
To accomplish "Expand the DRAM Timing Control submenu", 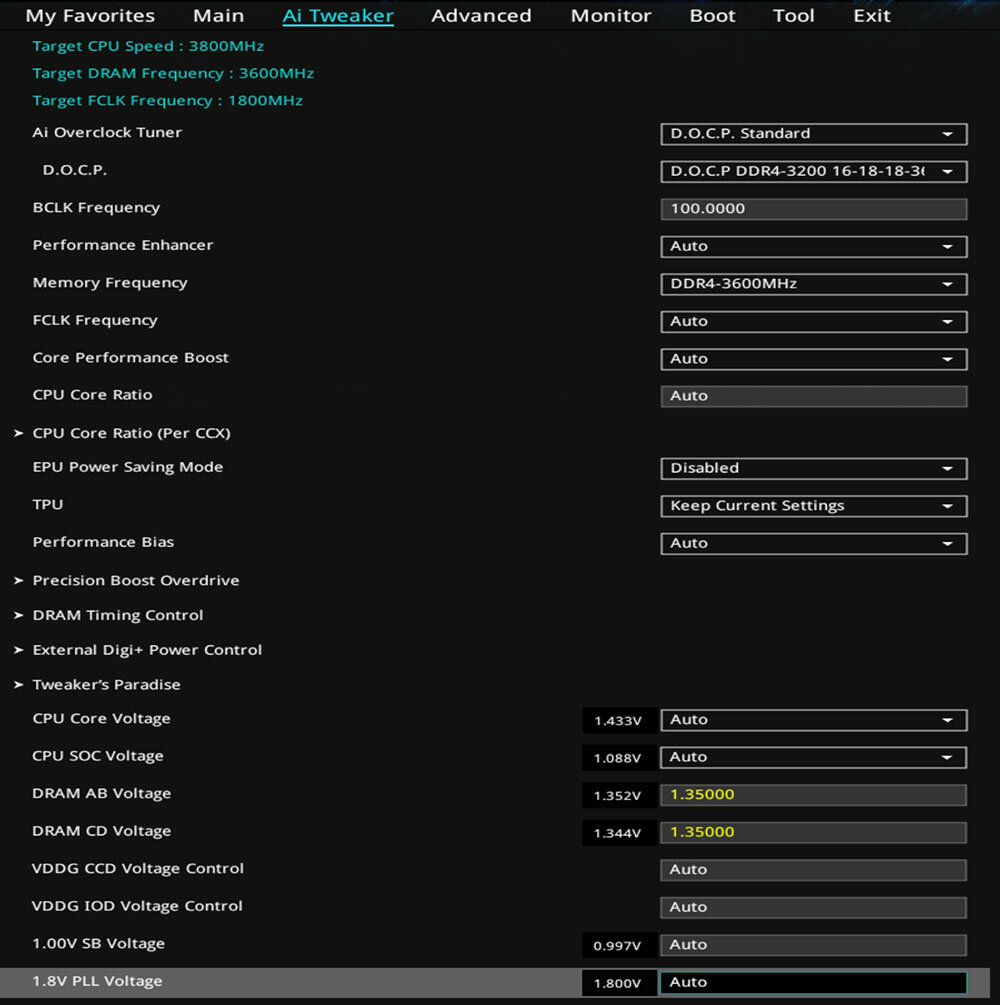I will 118,615.
